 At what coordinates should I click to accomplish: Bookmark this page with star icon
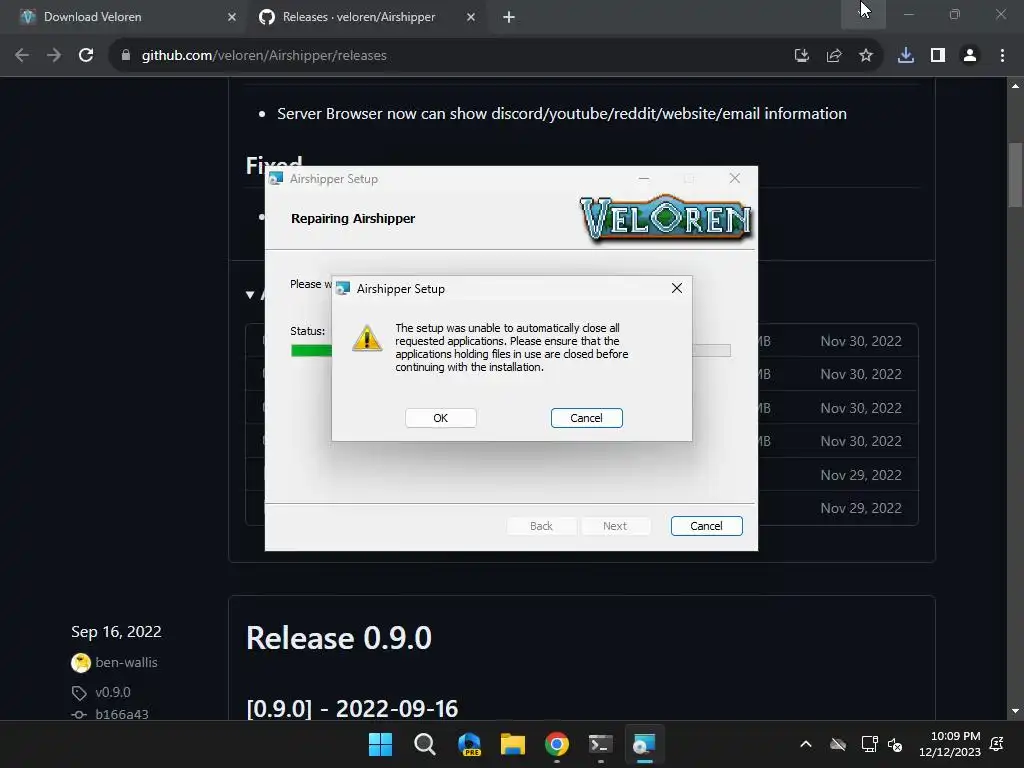(865, 56)
